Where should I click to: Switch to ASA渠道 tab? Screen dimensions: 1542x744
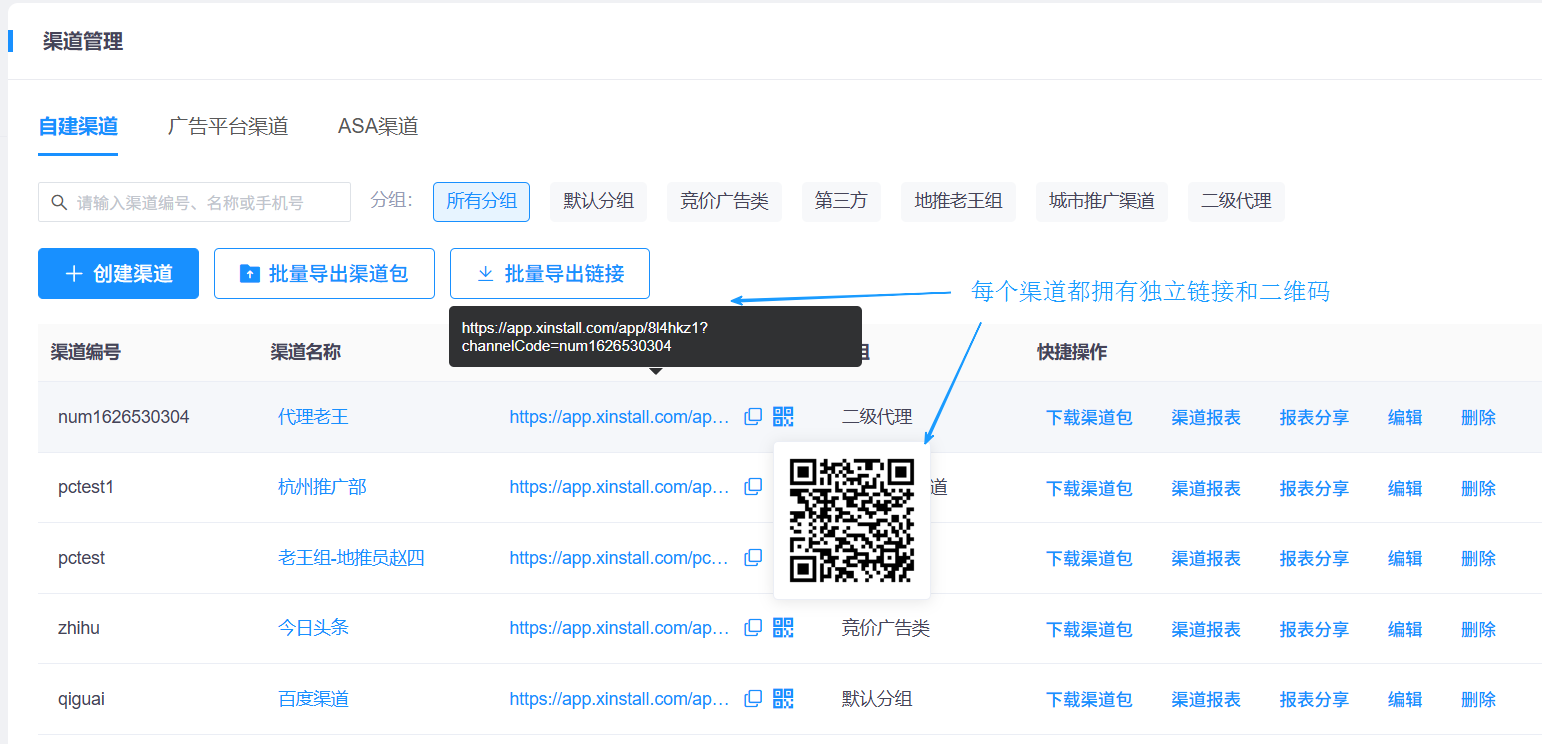(x=378, y=127)
